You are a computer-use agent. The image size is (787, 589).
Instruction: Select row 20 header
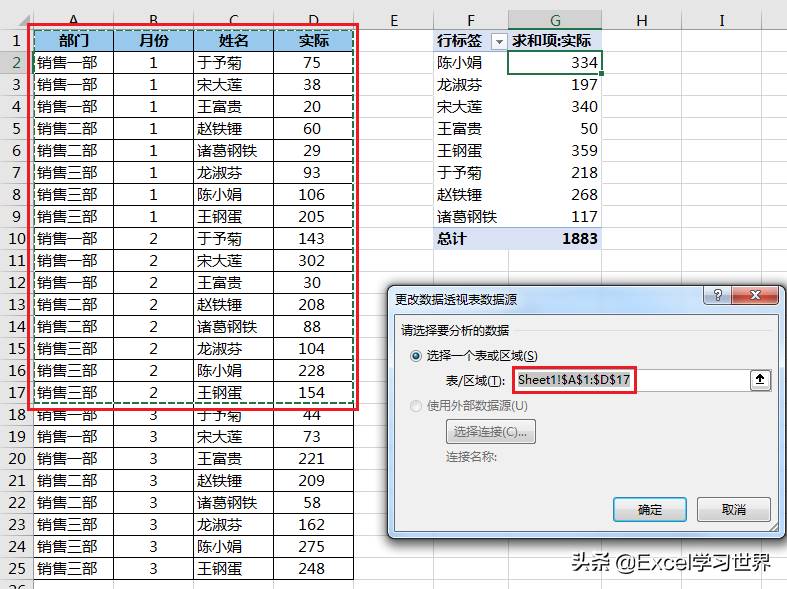click(17, 459)
